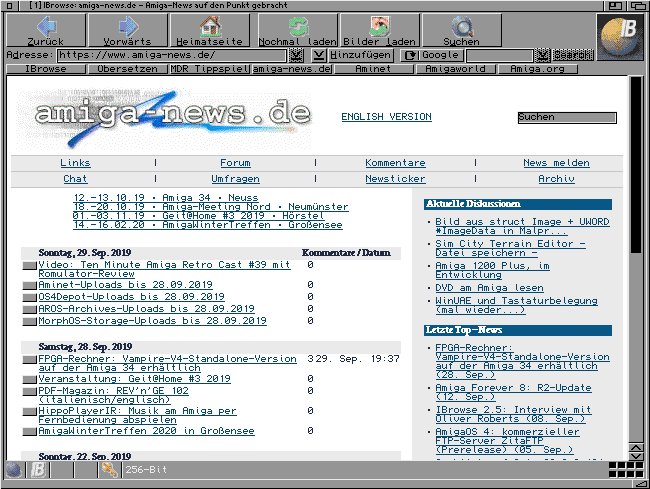Click the scroll-down arrow of vertical scrollbar
This screenshot has height=489, width=650.
point(636,456)
